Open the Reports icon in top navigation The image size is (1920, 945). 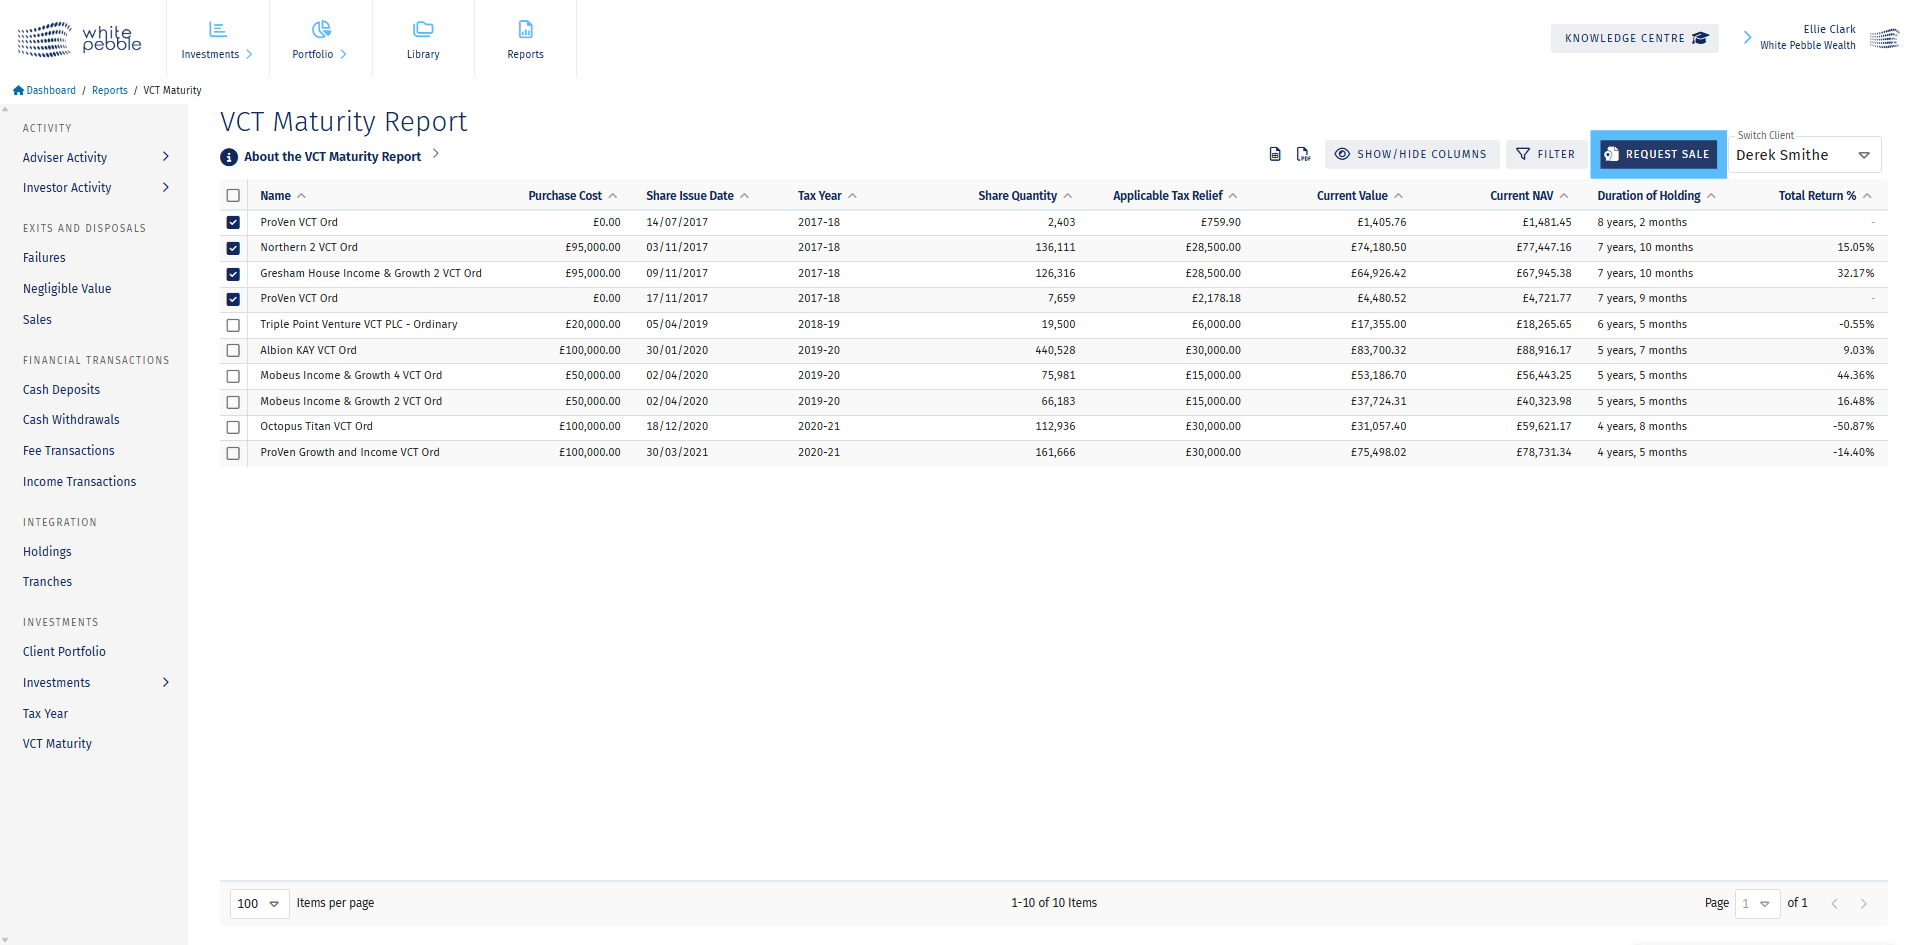tap(525, 30)
